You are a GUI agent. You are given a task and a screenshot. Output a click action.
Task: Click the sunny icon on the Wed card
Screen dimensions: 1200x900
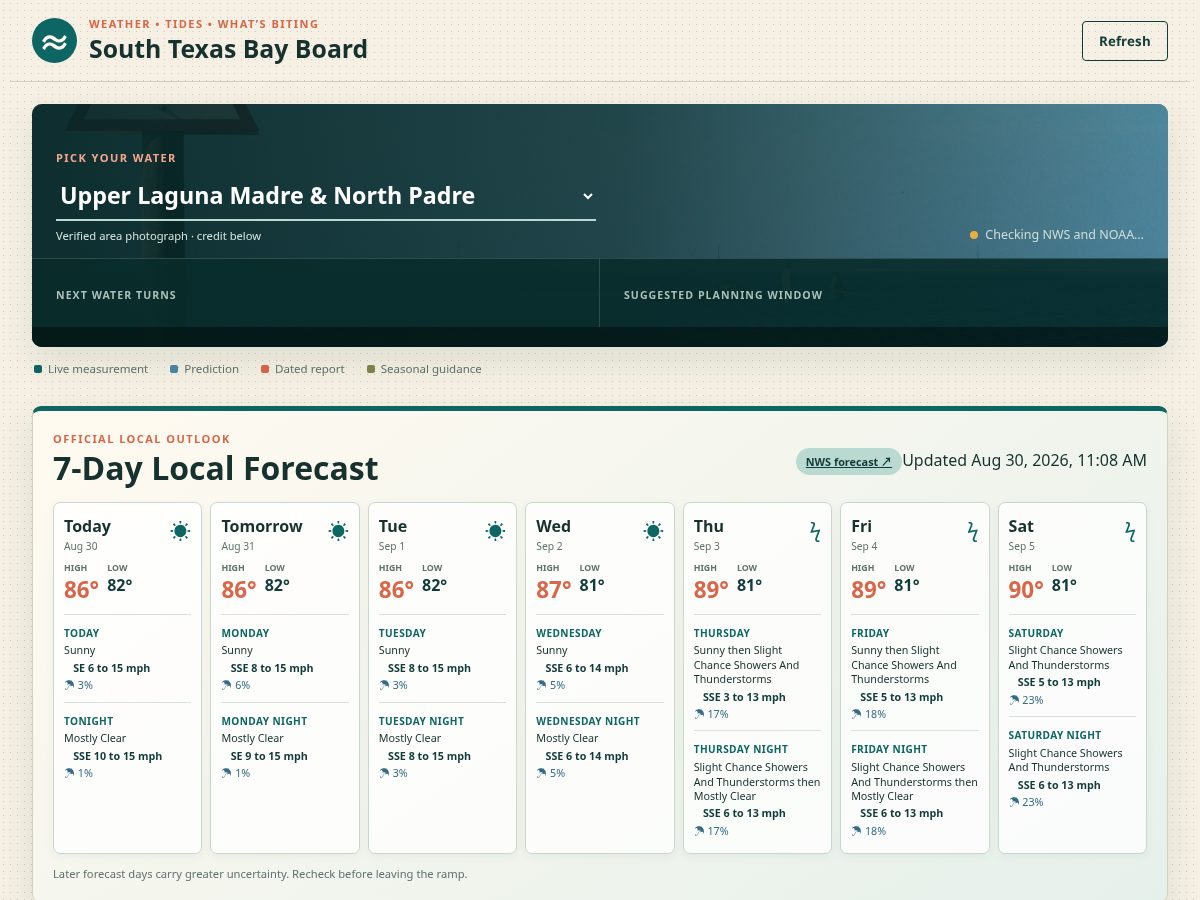pyautogui.click(x=653, y=531)
